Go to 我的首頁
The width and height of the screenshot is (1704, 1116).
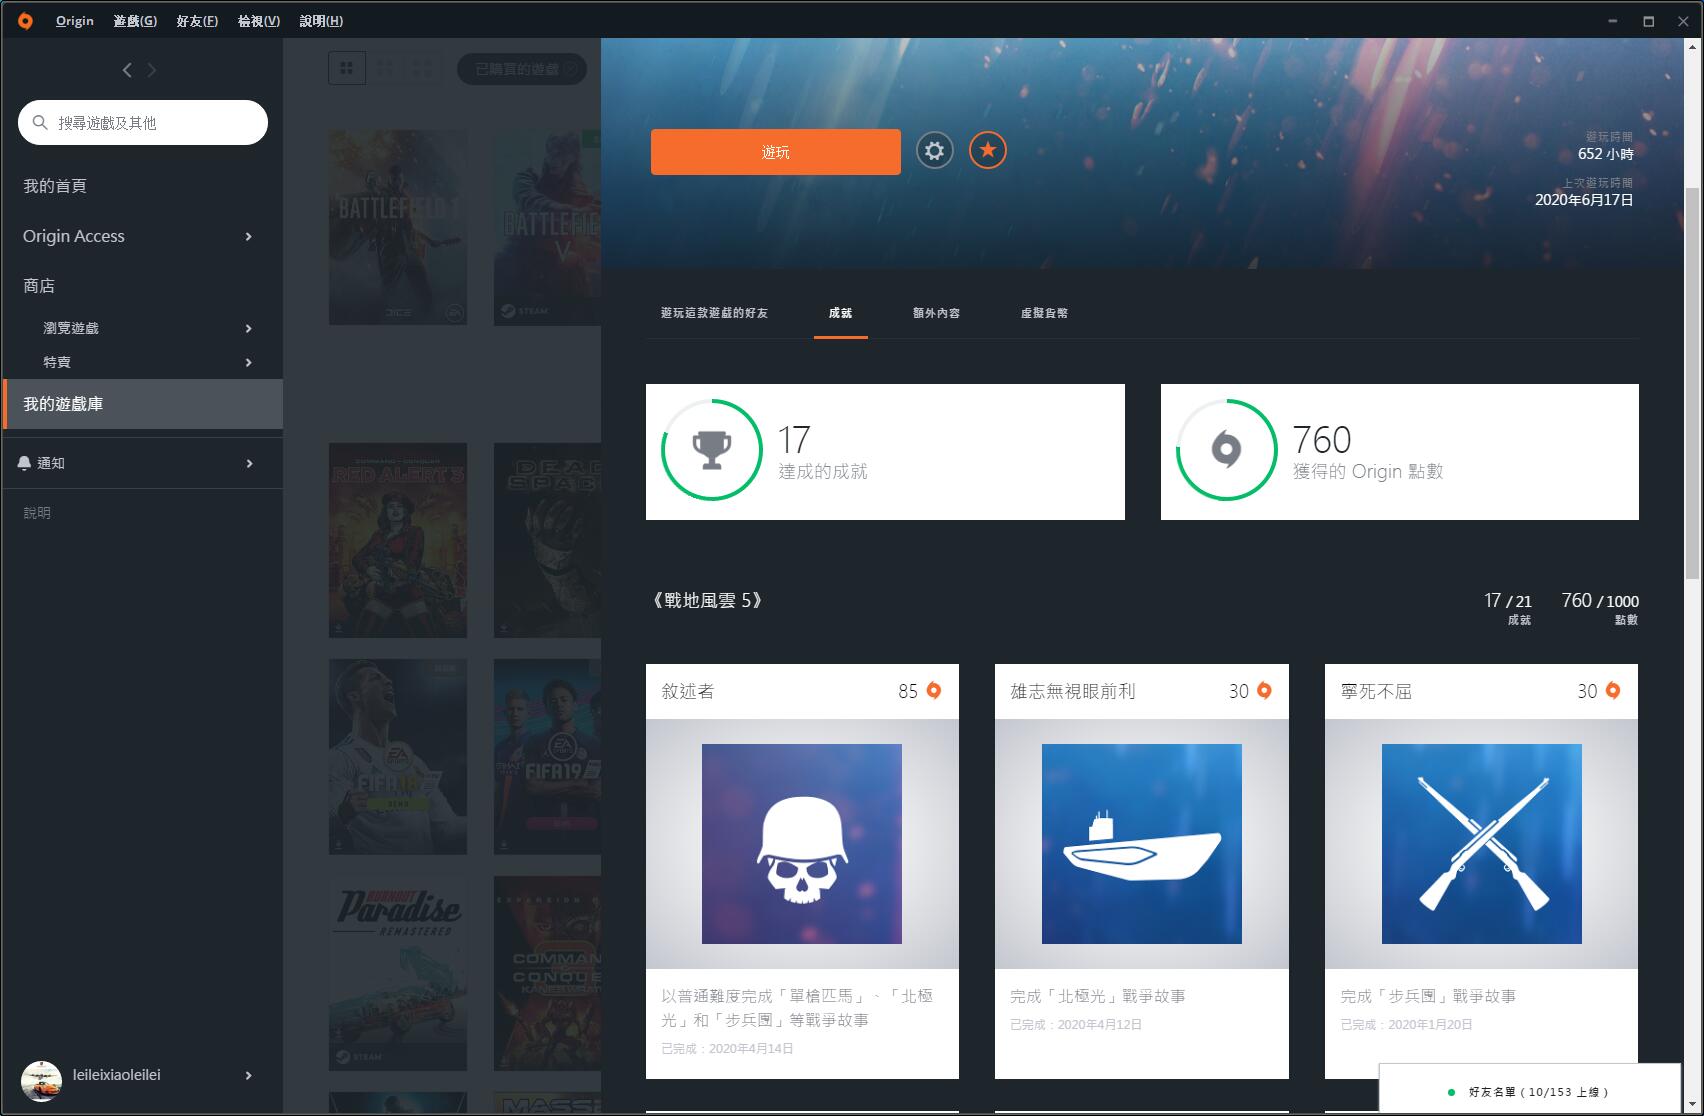[x=55, y=186]
